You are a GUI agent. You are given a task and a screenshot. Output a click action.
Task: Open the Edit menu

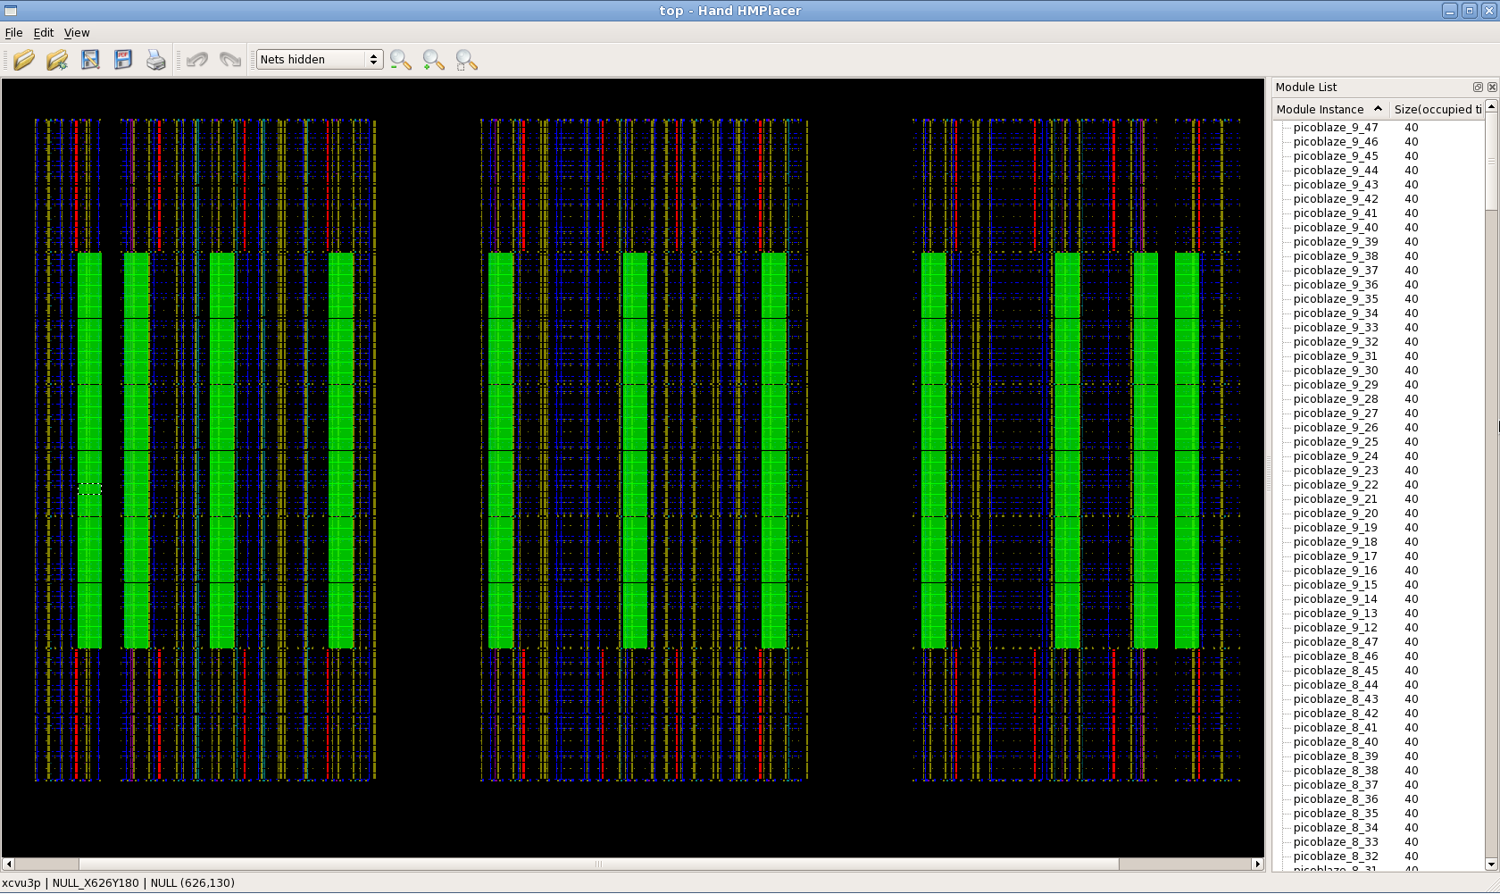tap(43, 33)
